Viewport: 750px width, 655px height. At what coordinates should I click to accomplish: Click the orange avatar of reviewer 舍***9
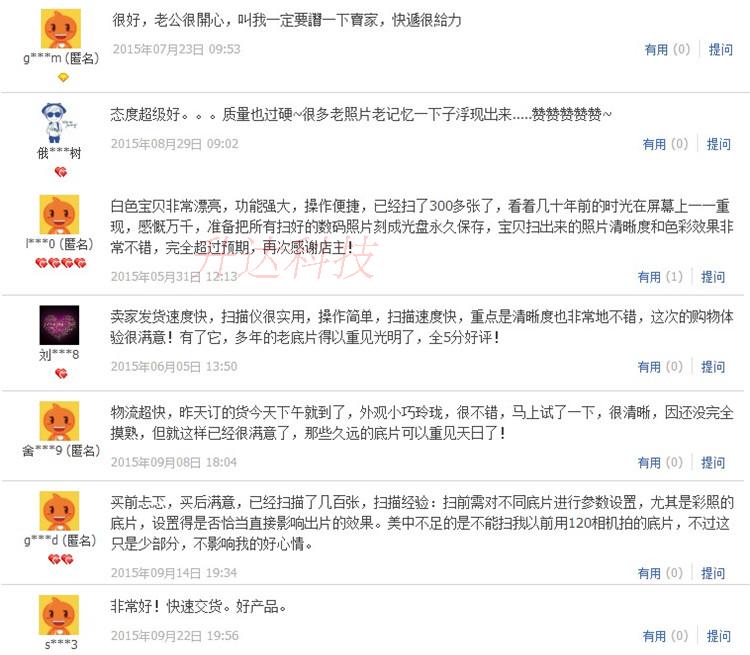(x=59, y=421)
